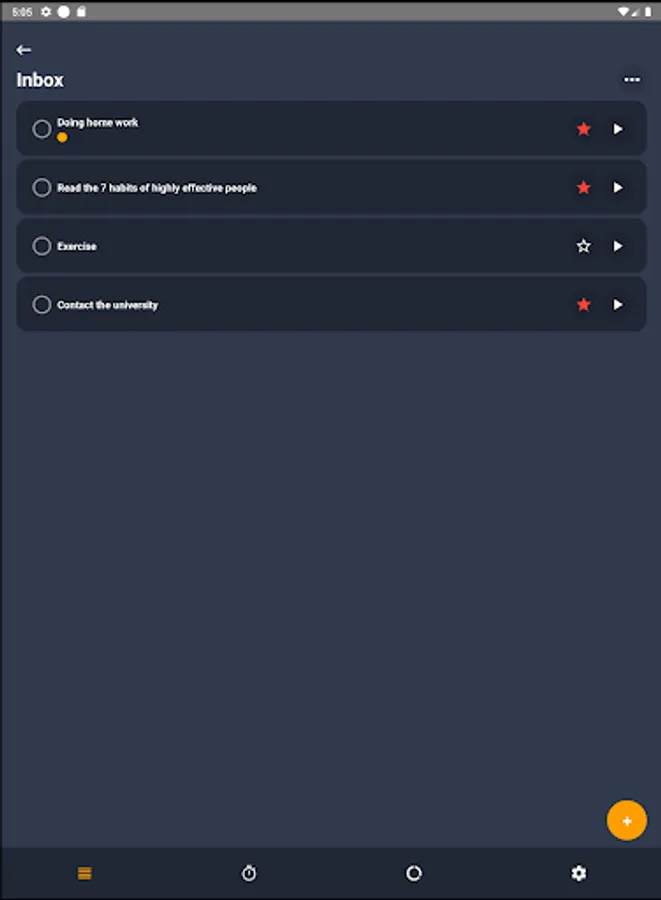Tick the 'Contact the university' circle
Viewport: 661px width, 900px height.
click(42, 305)
